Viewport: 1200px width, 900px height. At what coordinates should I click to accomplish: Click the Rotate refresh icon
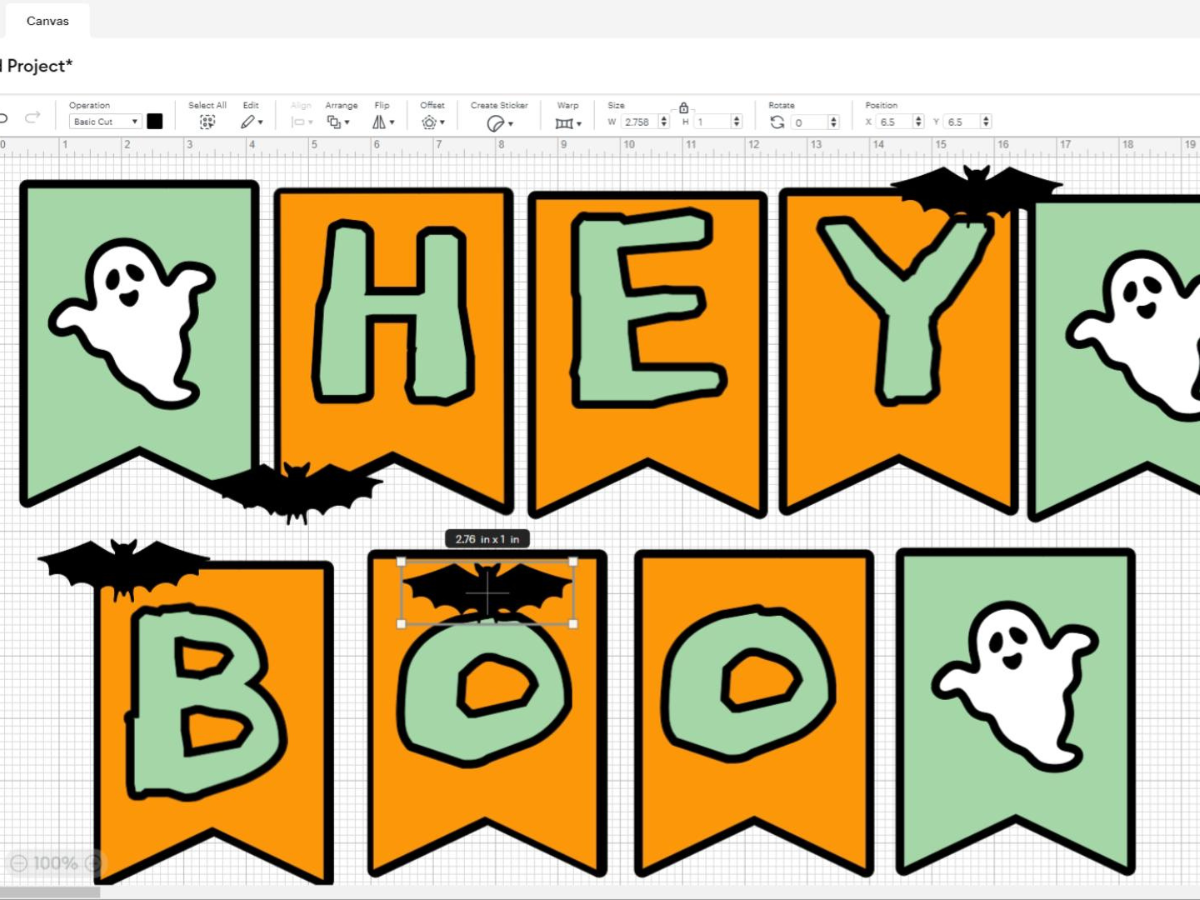(x=778, y=121)
